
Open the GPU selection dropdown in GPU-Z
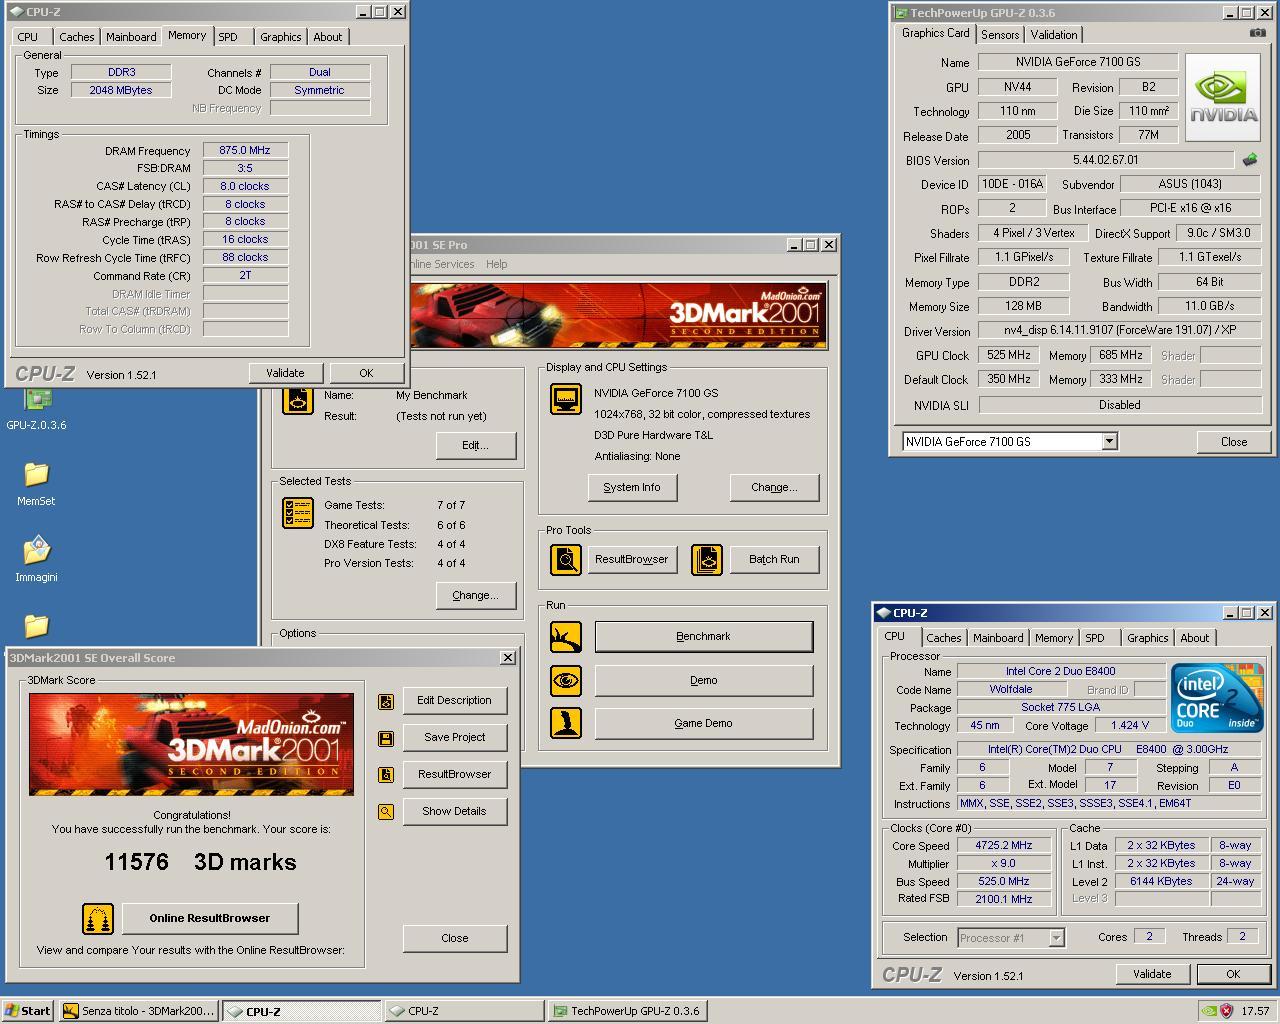(x=1109, y=441)
